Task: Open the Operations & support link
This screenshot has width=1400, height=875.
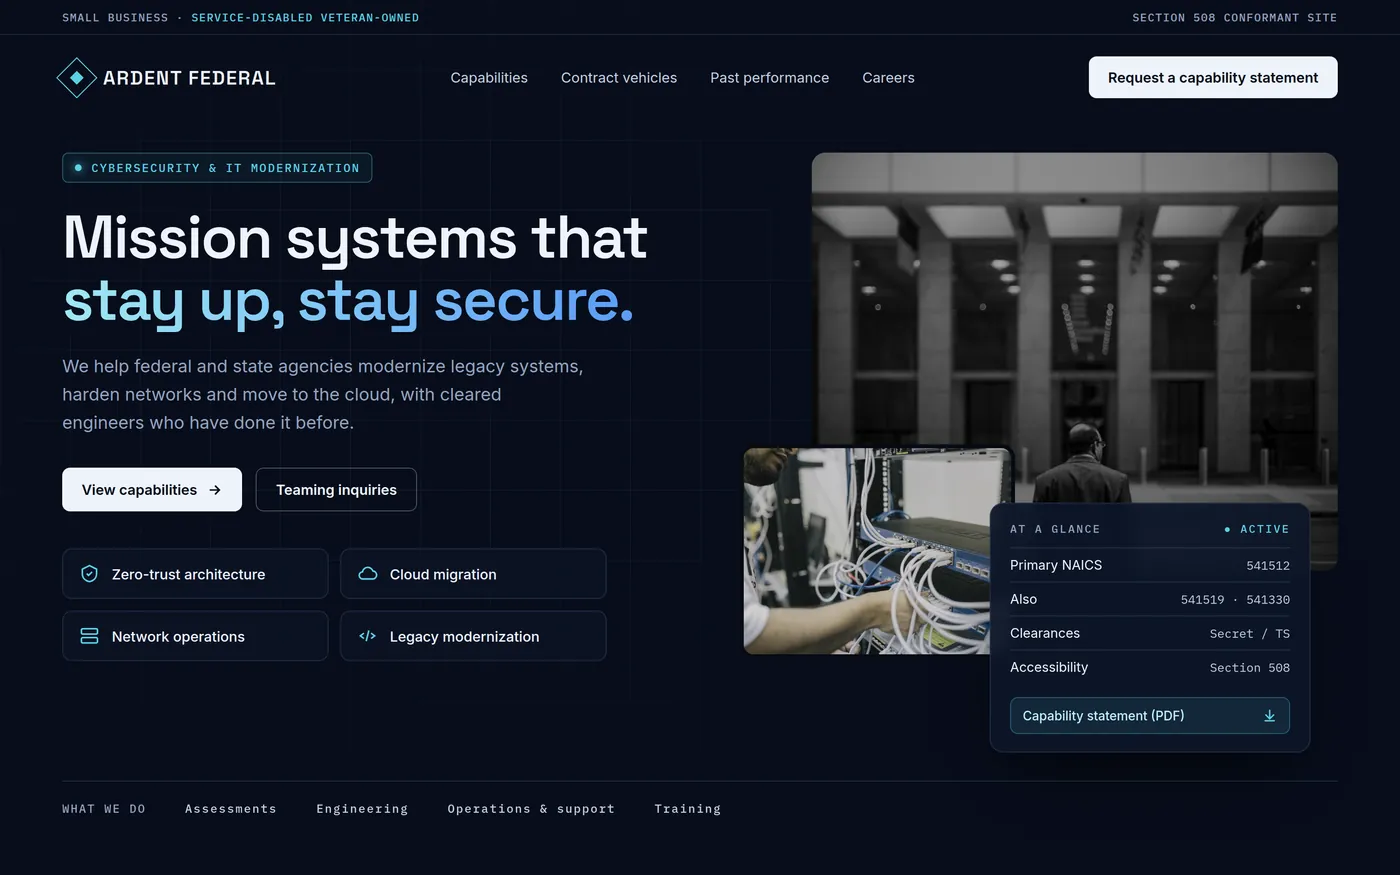Action: (531, 809)
